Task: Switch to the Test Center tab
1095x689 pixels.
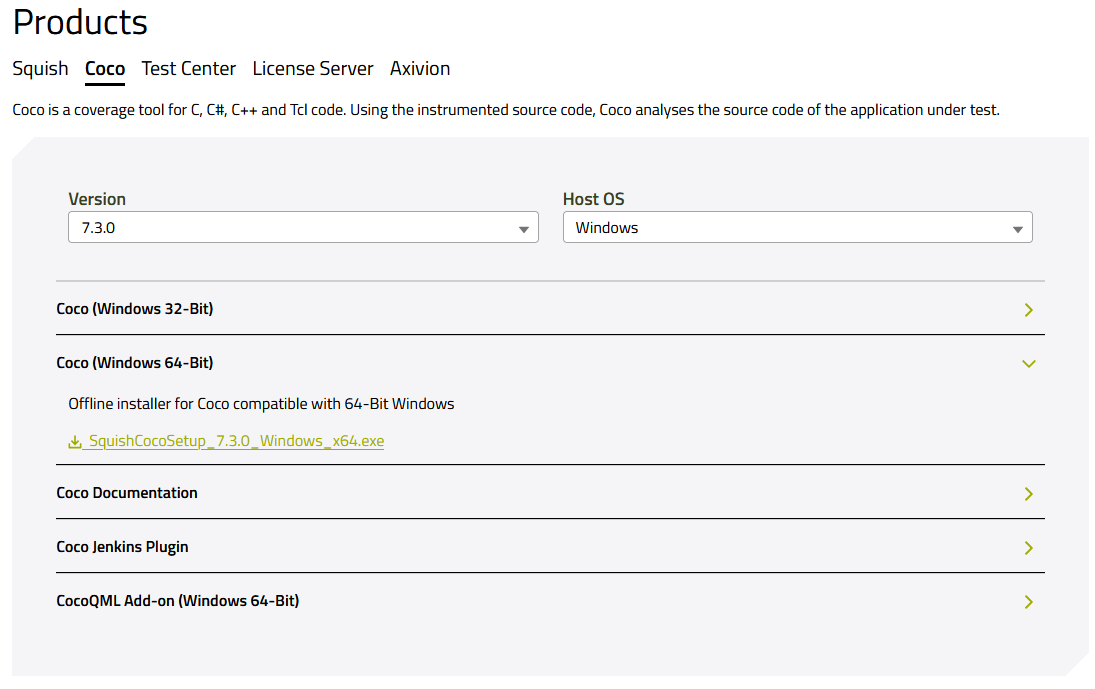Action: [188, 69]
